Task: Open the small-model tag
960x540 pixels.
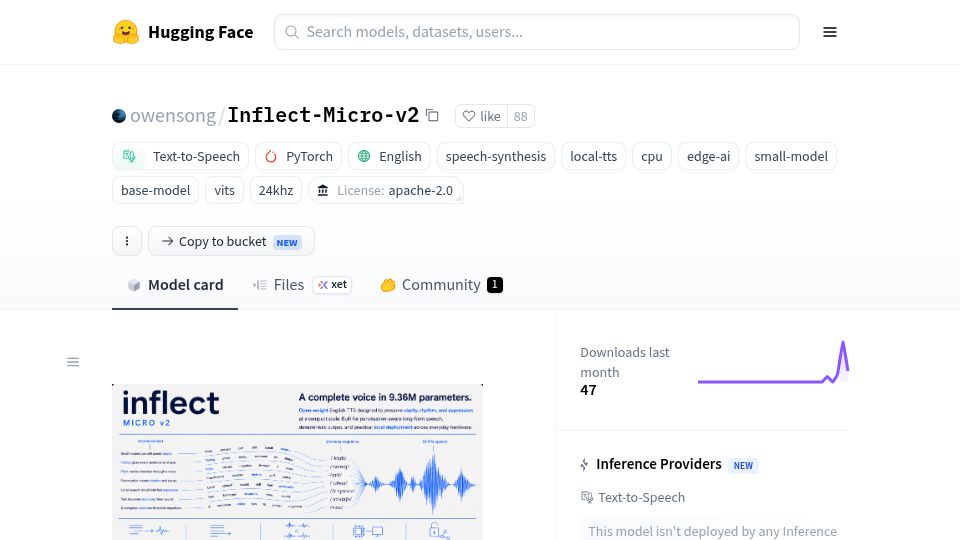Action: (790, 156)
